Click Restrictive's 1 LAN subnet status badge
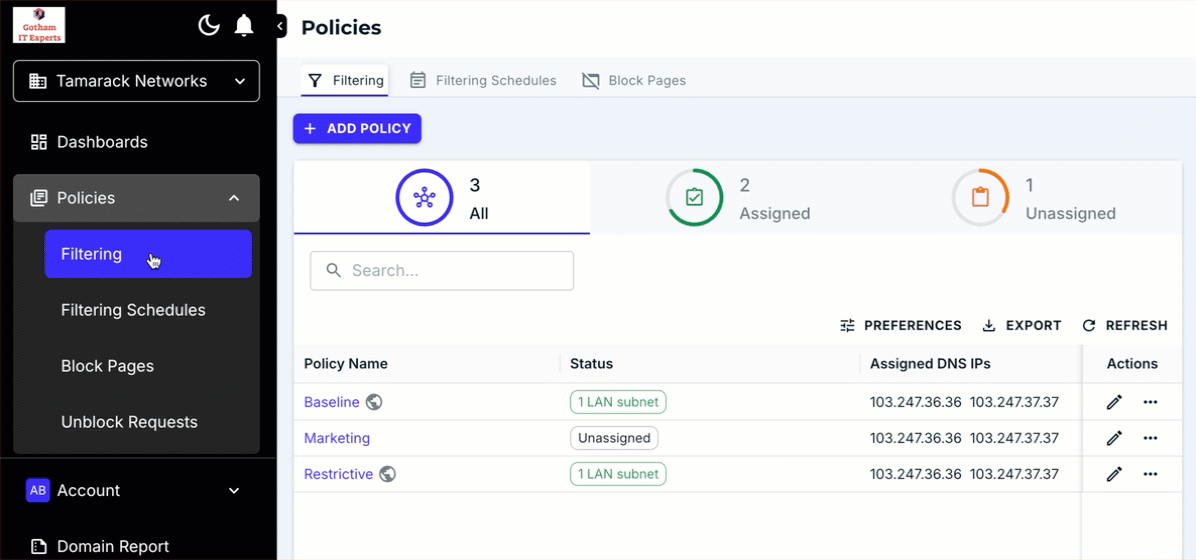 [x=618, y=474]
